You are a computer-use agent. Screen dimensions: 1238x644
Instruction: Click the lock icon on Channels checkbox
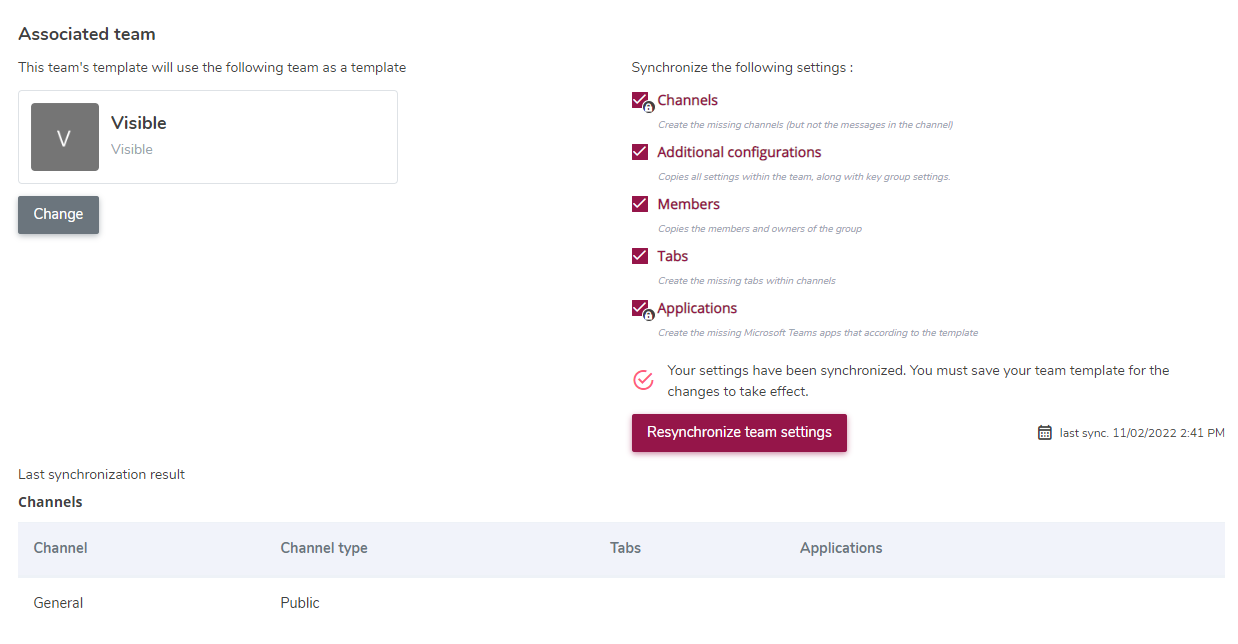(x=648, y=107)
